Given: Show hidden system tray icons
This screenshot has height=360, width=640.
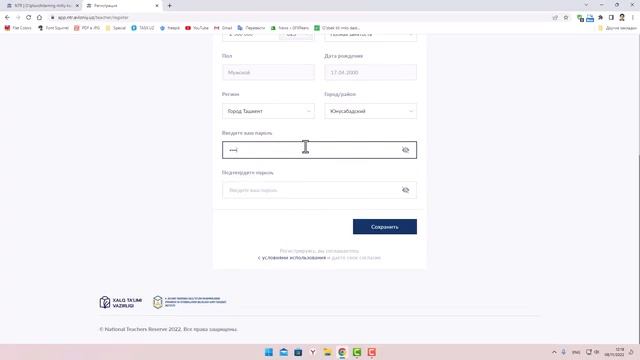Looking at the screenshot, I should 554,352.
